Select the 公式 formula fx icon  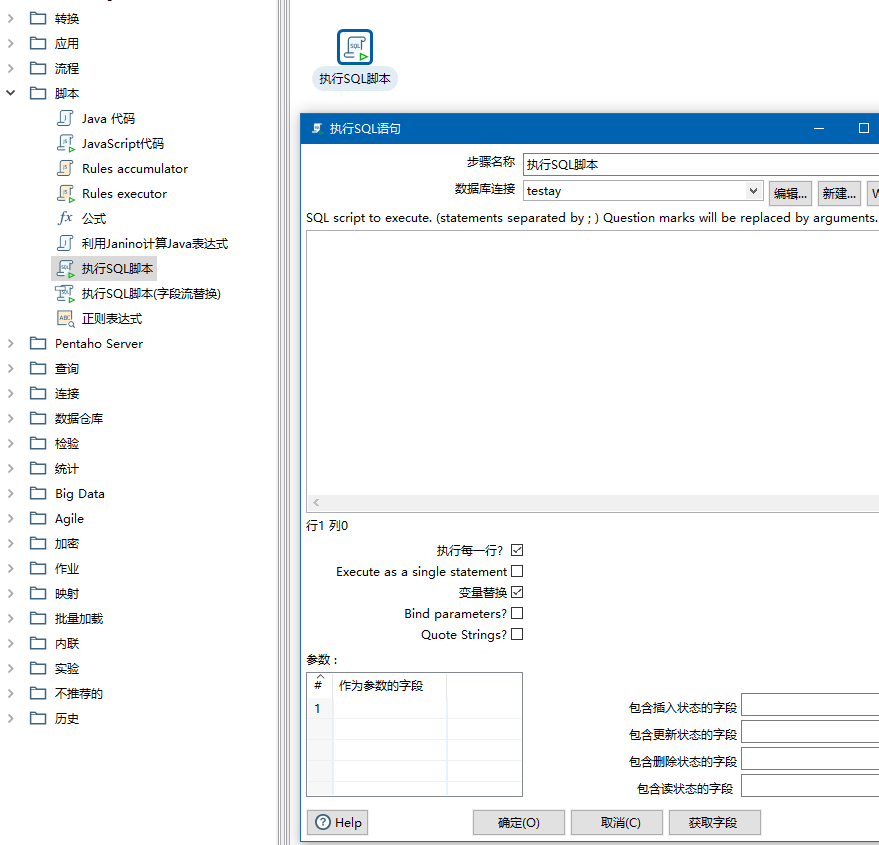click(x=65, y=218)
